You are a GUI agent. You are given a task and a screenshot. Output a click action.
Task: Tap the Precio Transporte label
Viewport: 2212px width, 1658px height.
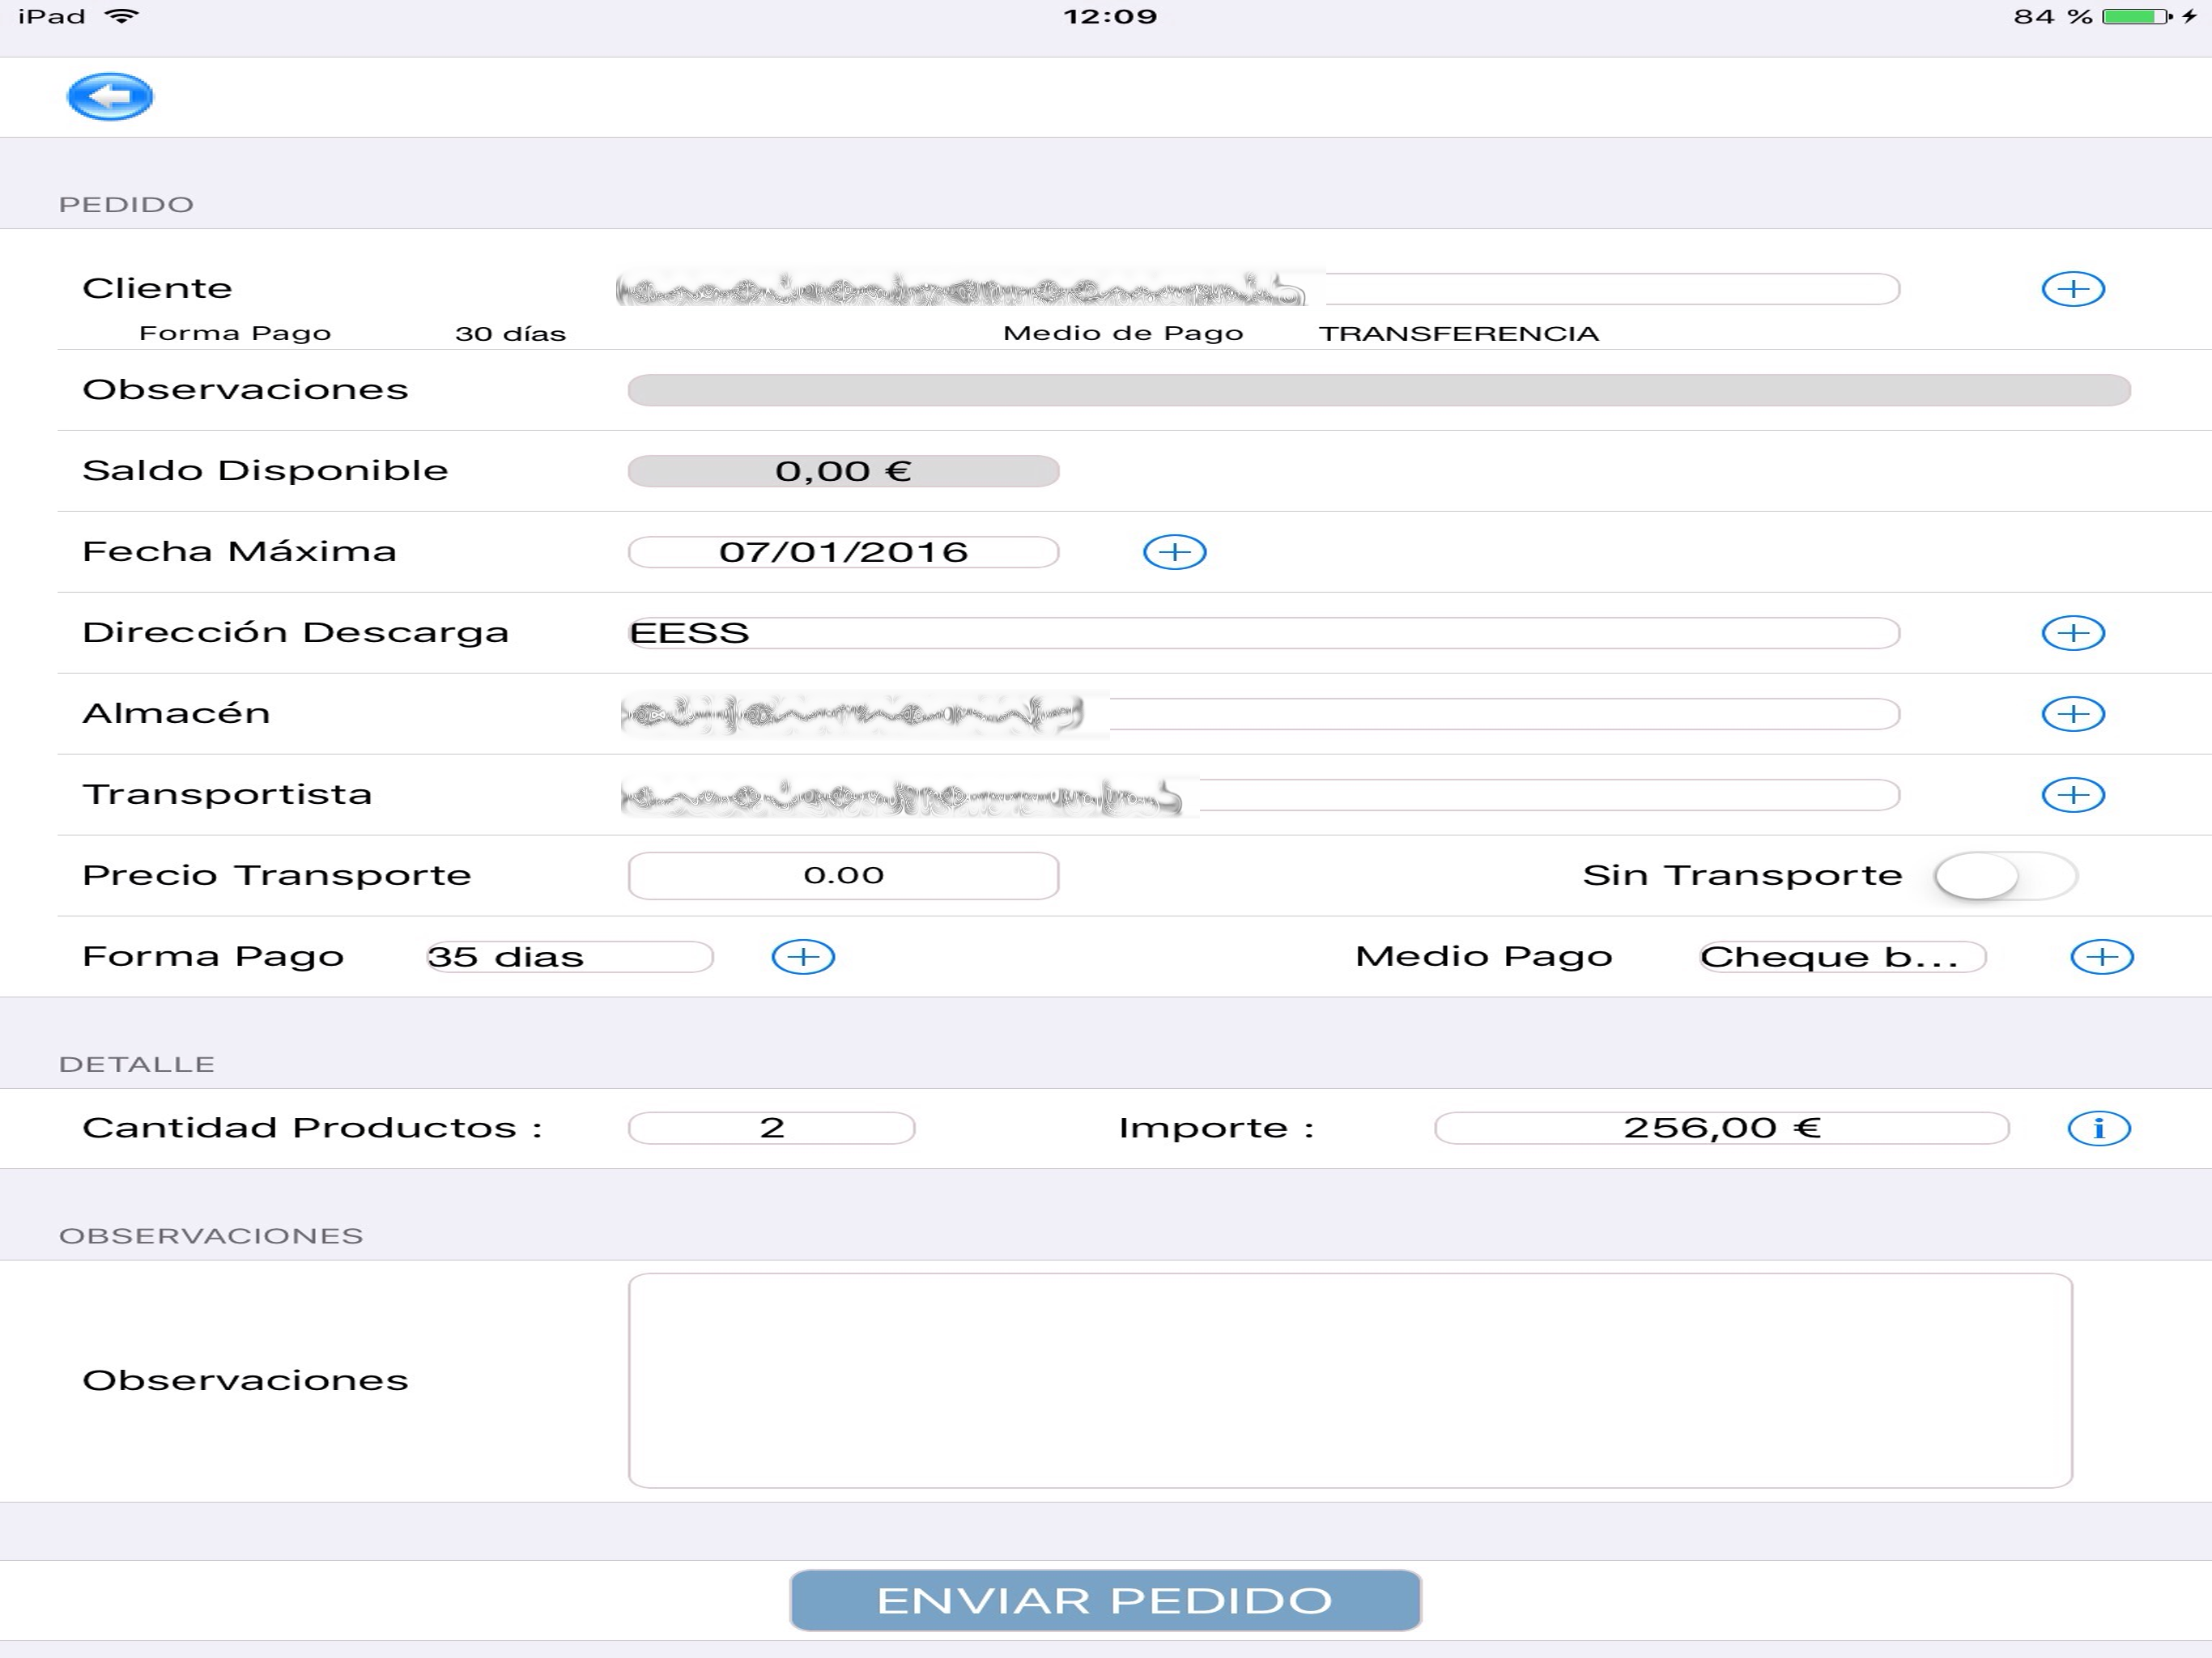[276, 875]
